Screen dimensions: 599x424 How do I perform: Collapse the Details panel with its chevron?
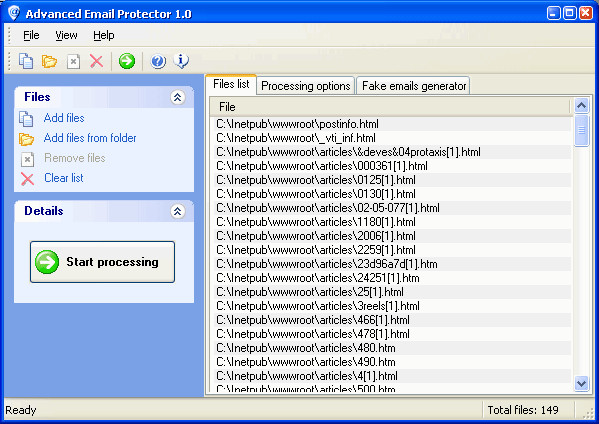point(177,211)
